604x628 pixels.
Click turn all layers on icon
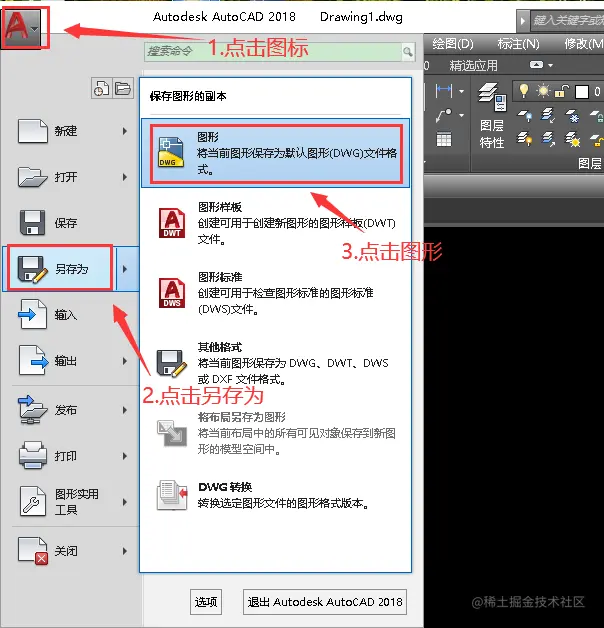[524, 139]
